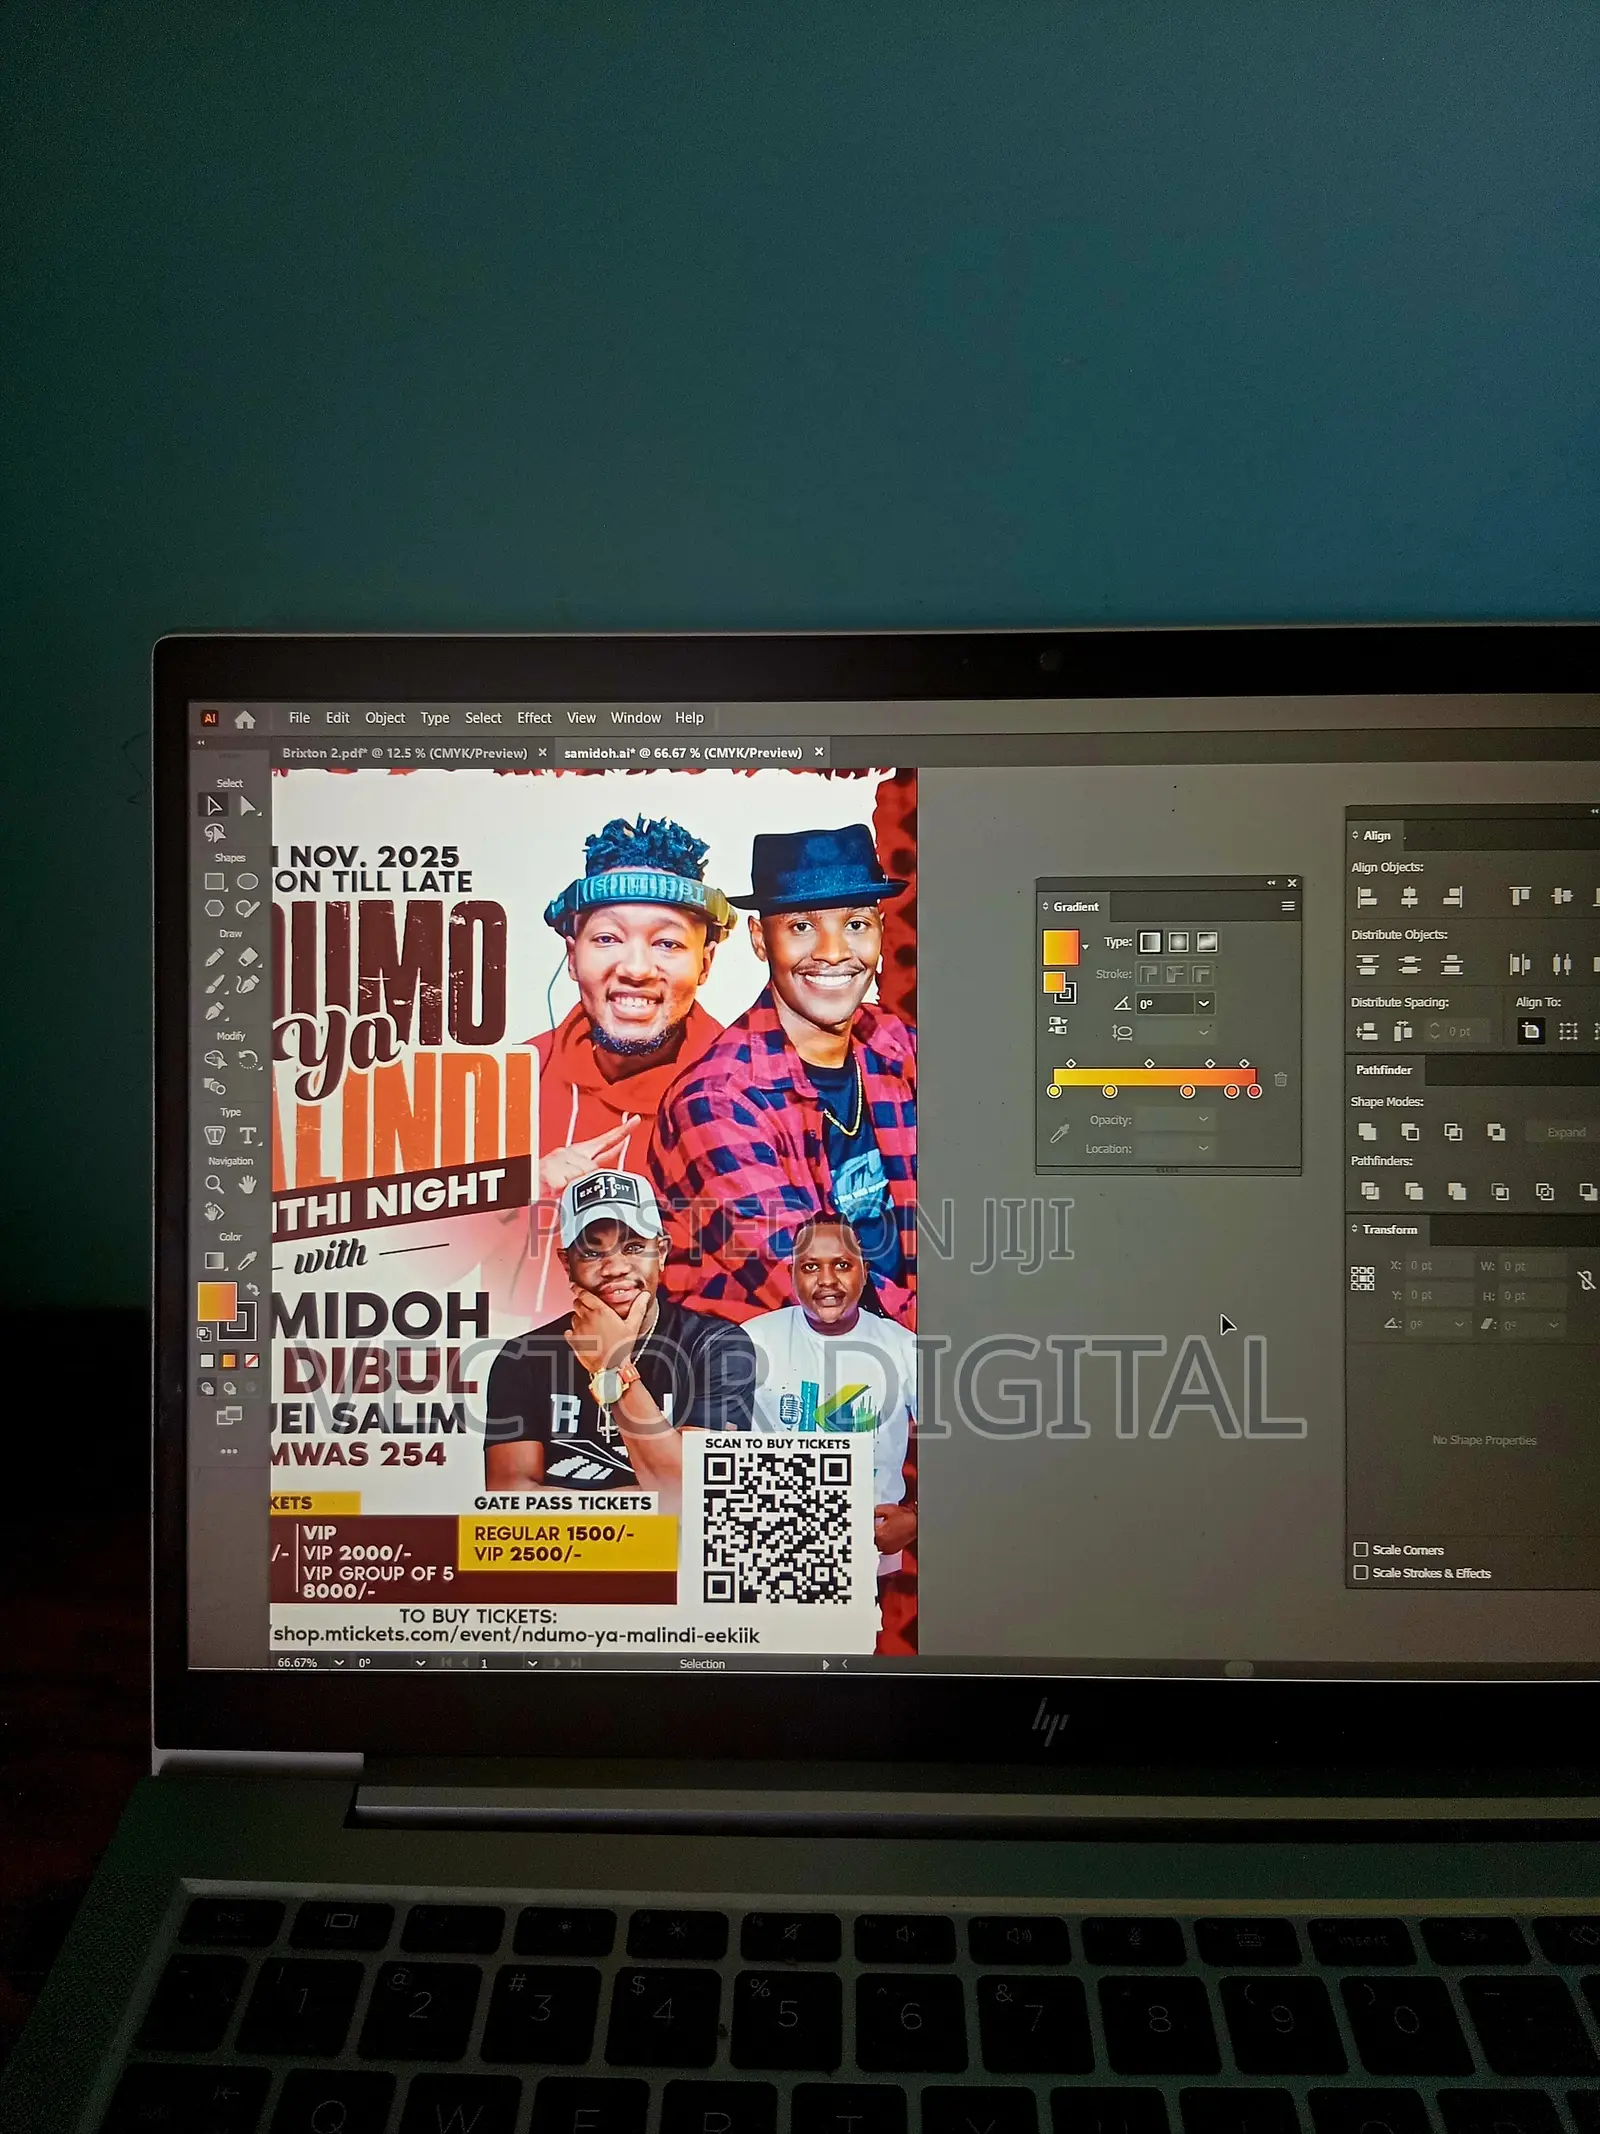Screen dimensions: 1600x2134
Task: Delete gradient stop trash icon
Action: 1281,1079
